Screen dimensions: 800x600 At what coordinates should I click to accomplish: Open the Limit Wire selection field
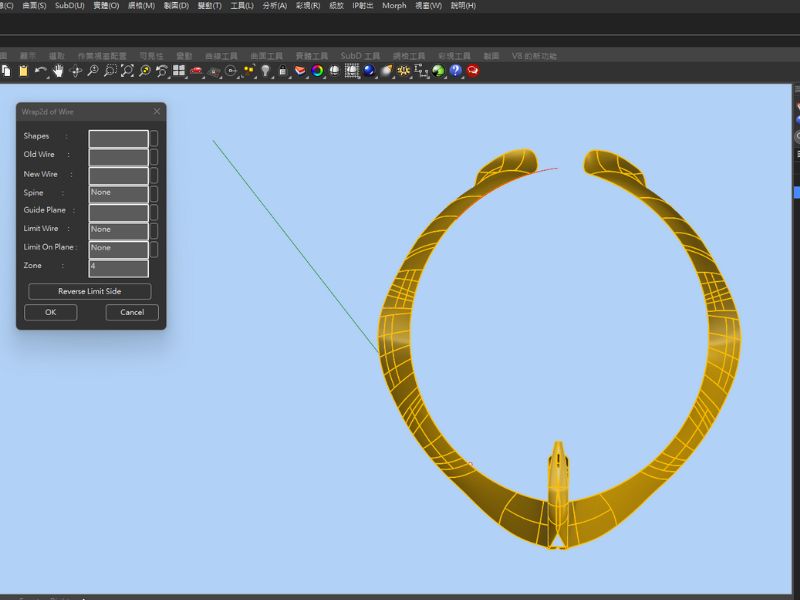click(118, 230)
